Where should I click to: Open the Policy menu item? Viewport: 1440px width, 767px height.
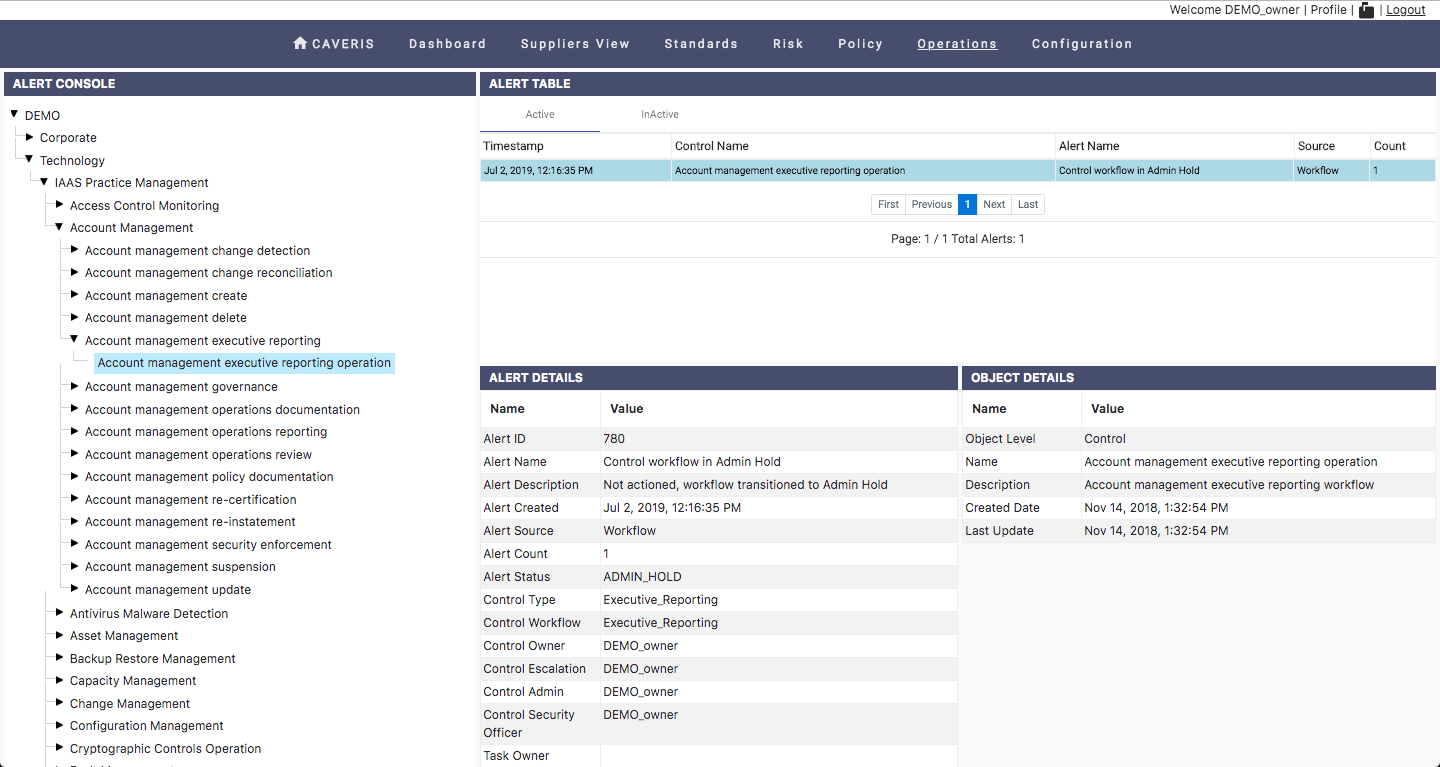pos(860,44)
